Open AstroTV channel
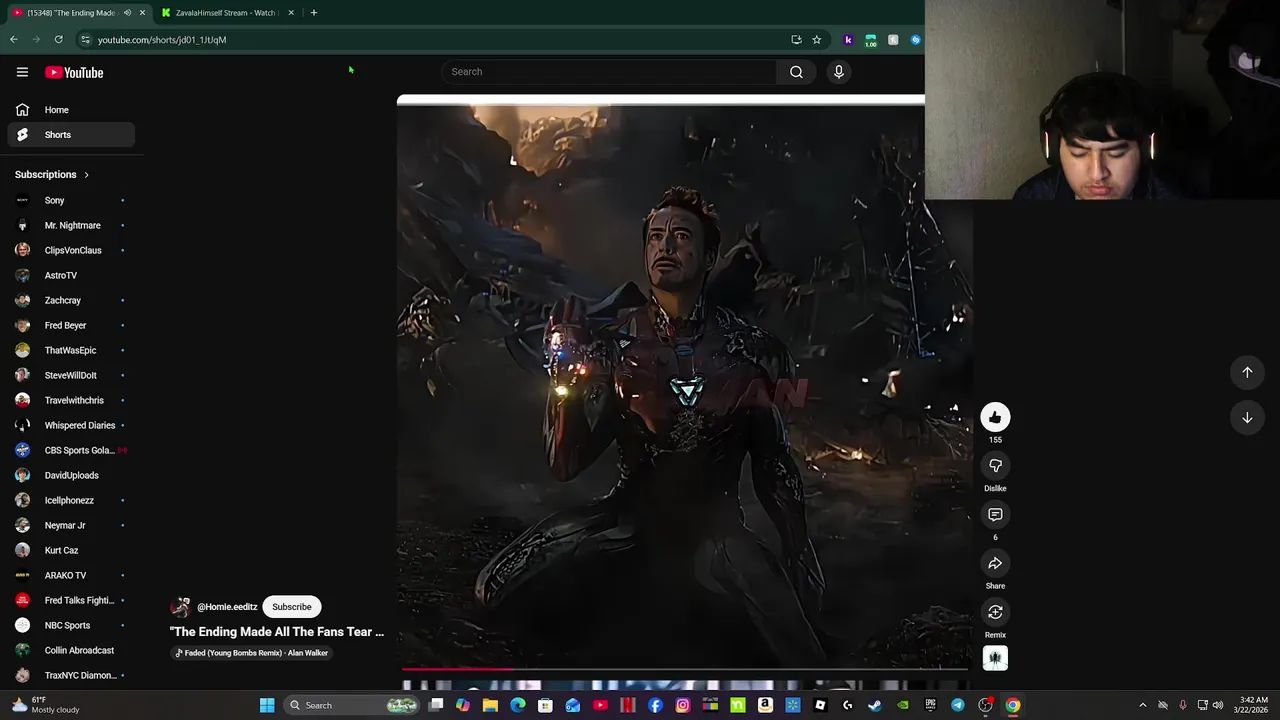Image resolution: width=1280 pixels, height=720 pixels. tap(71, 275)
